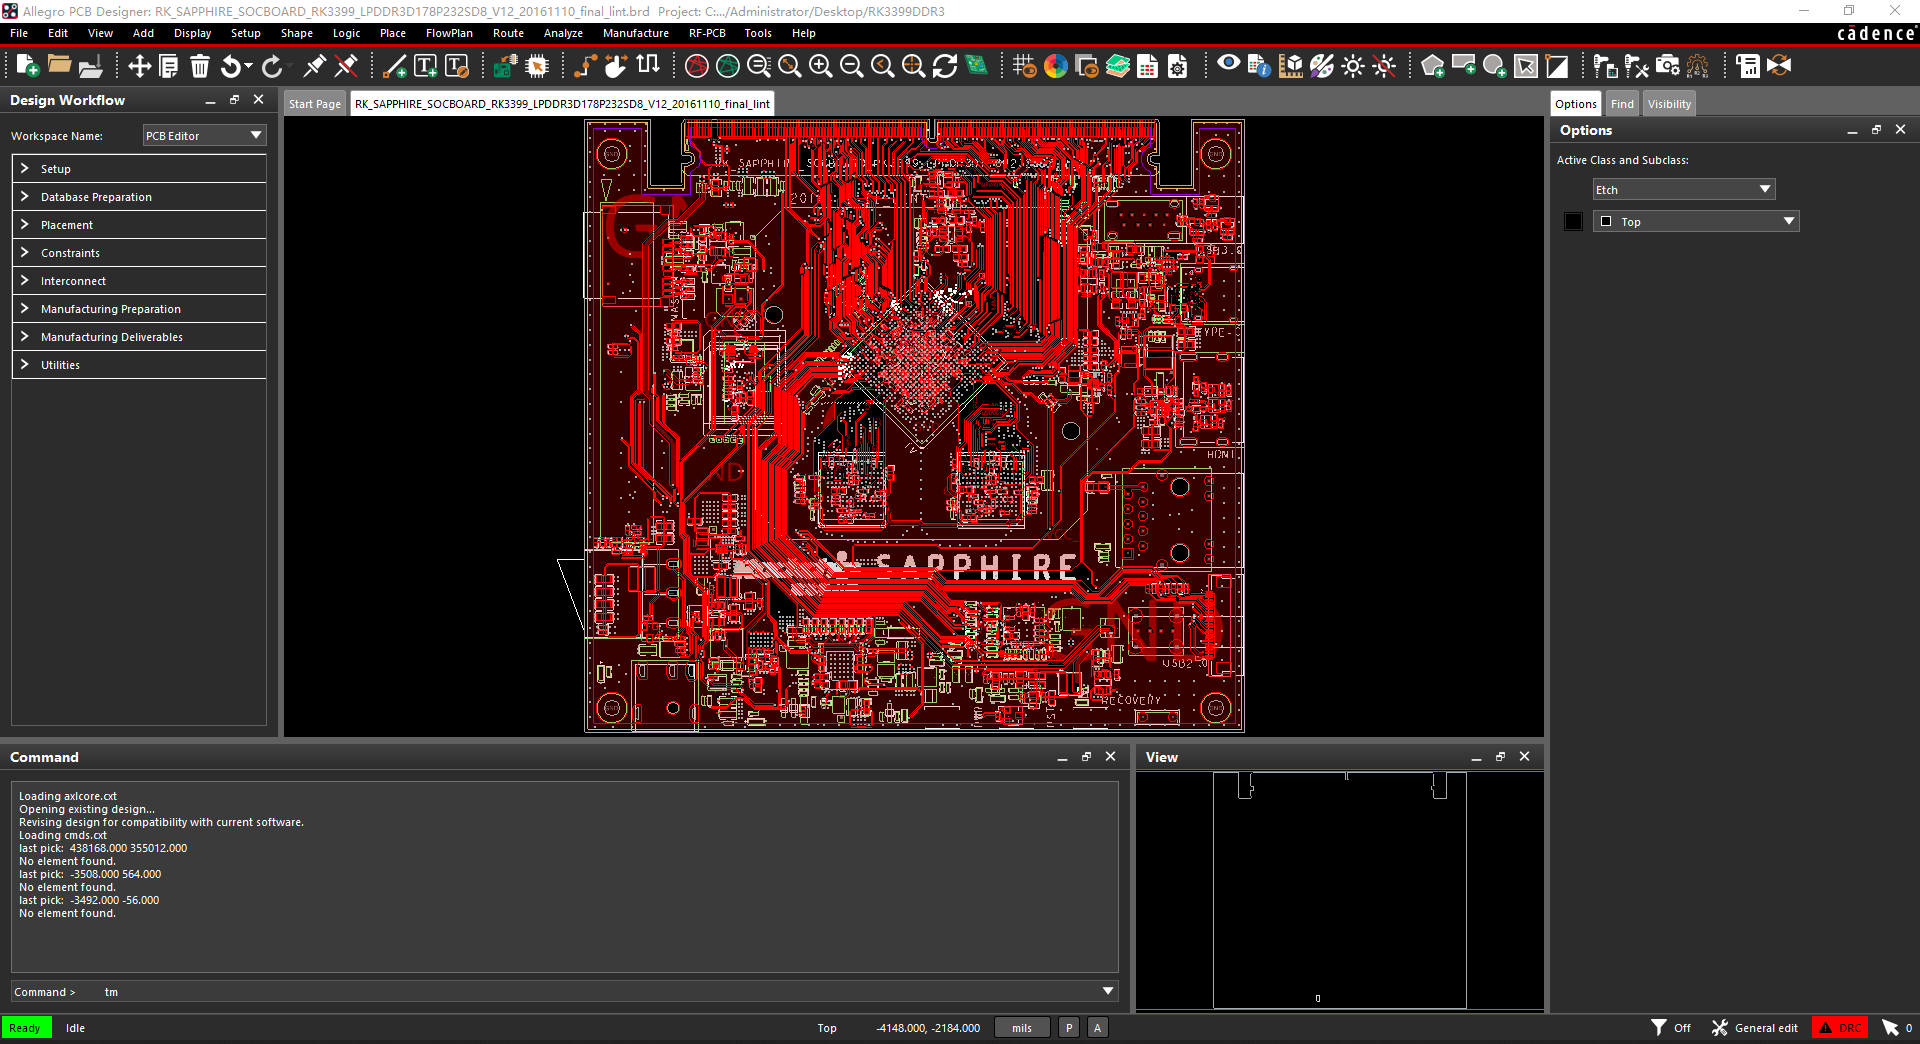Click the Delete trash can icon
Screen dimensions: 1920x1044
(x=200, y=66)
